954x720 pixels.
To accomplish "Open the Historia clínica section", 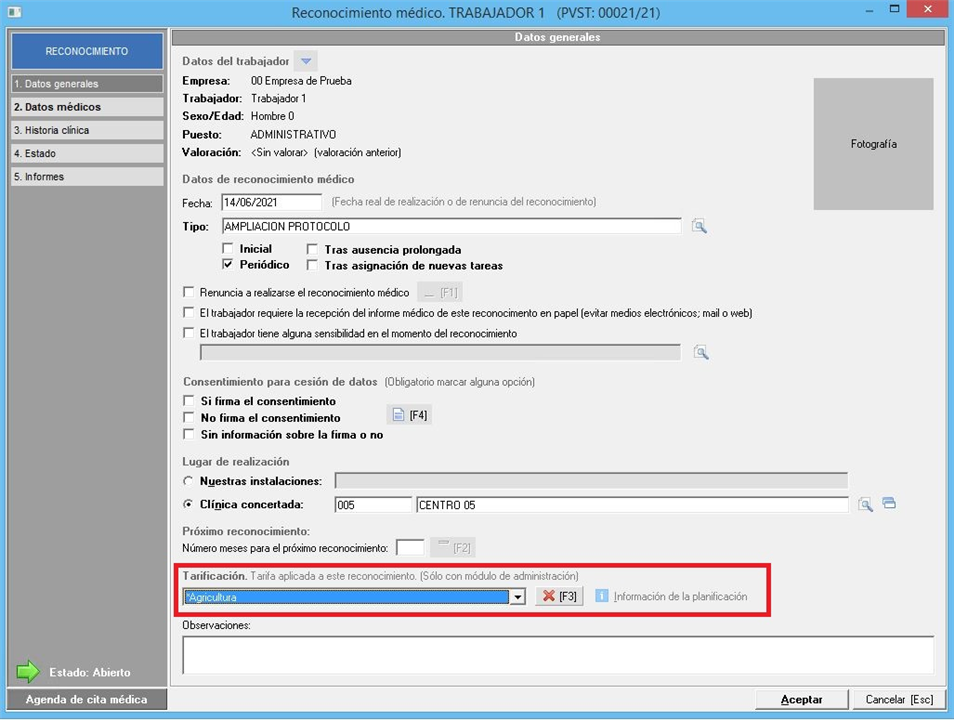I will point(86,130).
